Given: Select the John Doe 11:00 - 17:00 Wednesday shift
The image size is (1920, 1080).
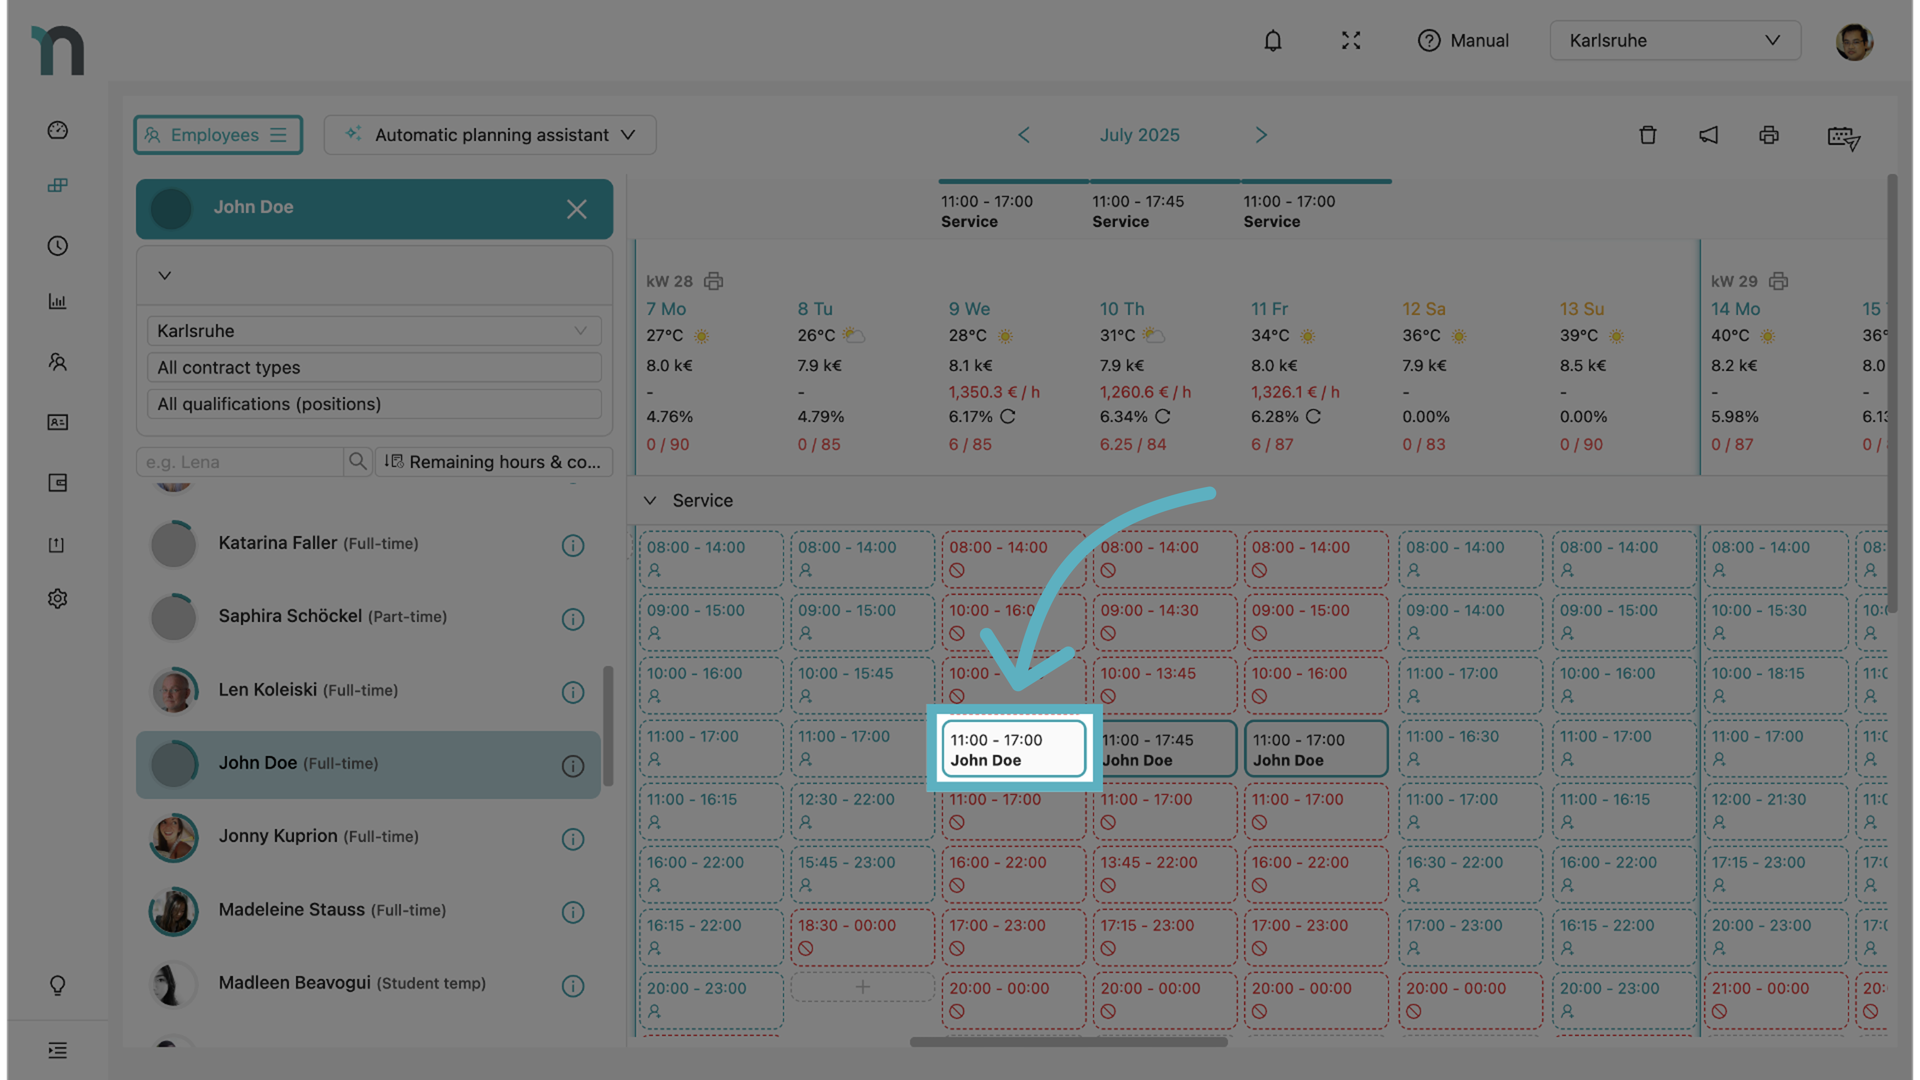Looking at the screenshot, I should click(1013, 750).
